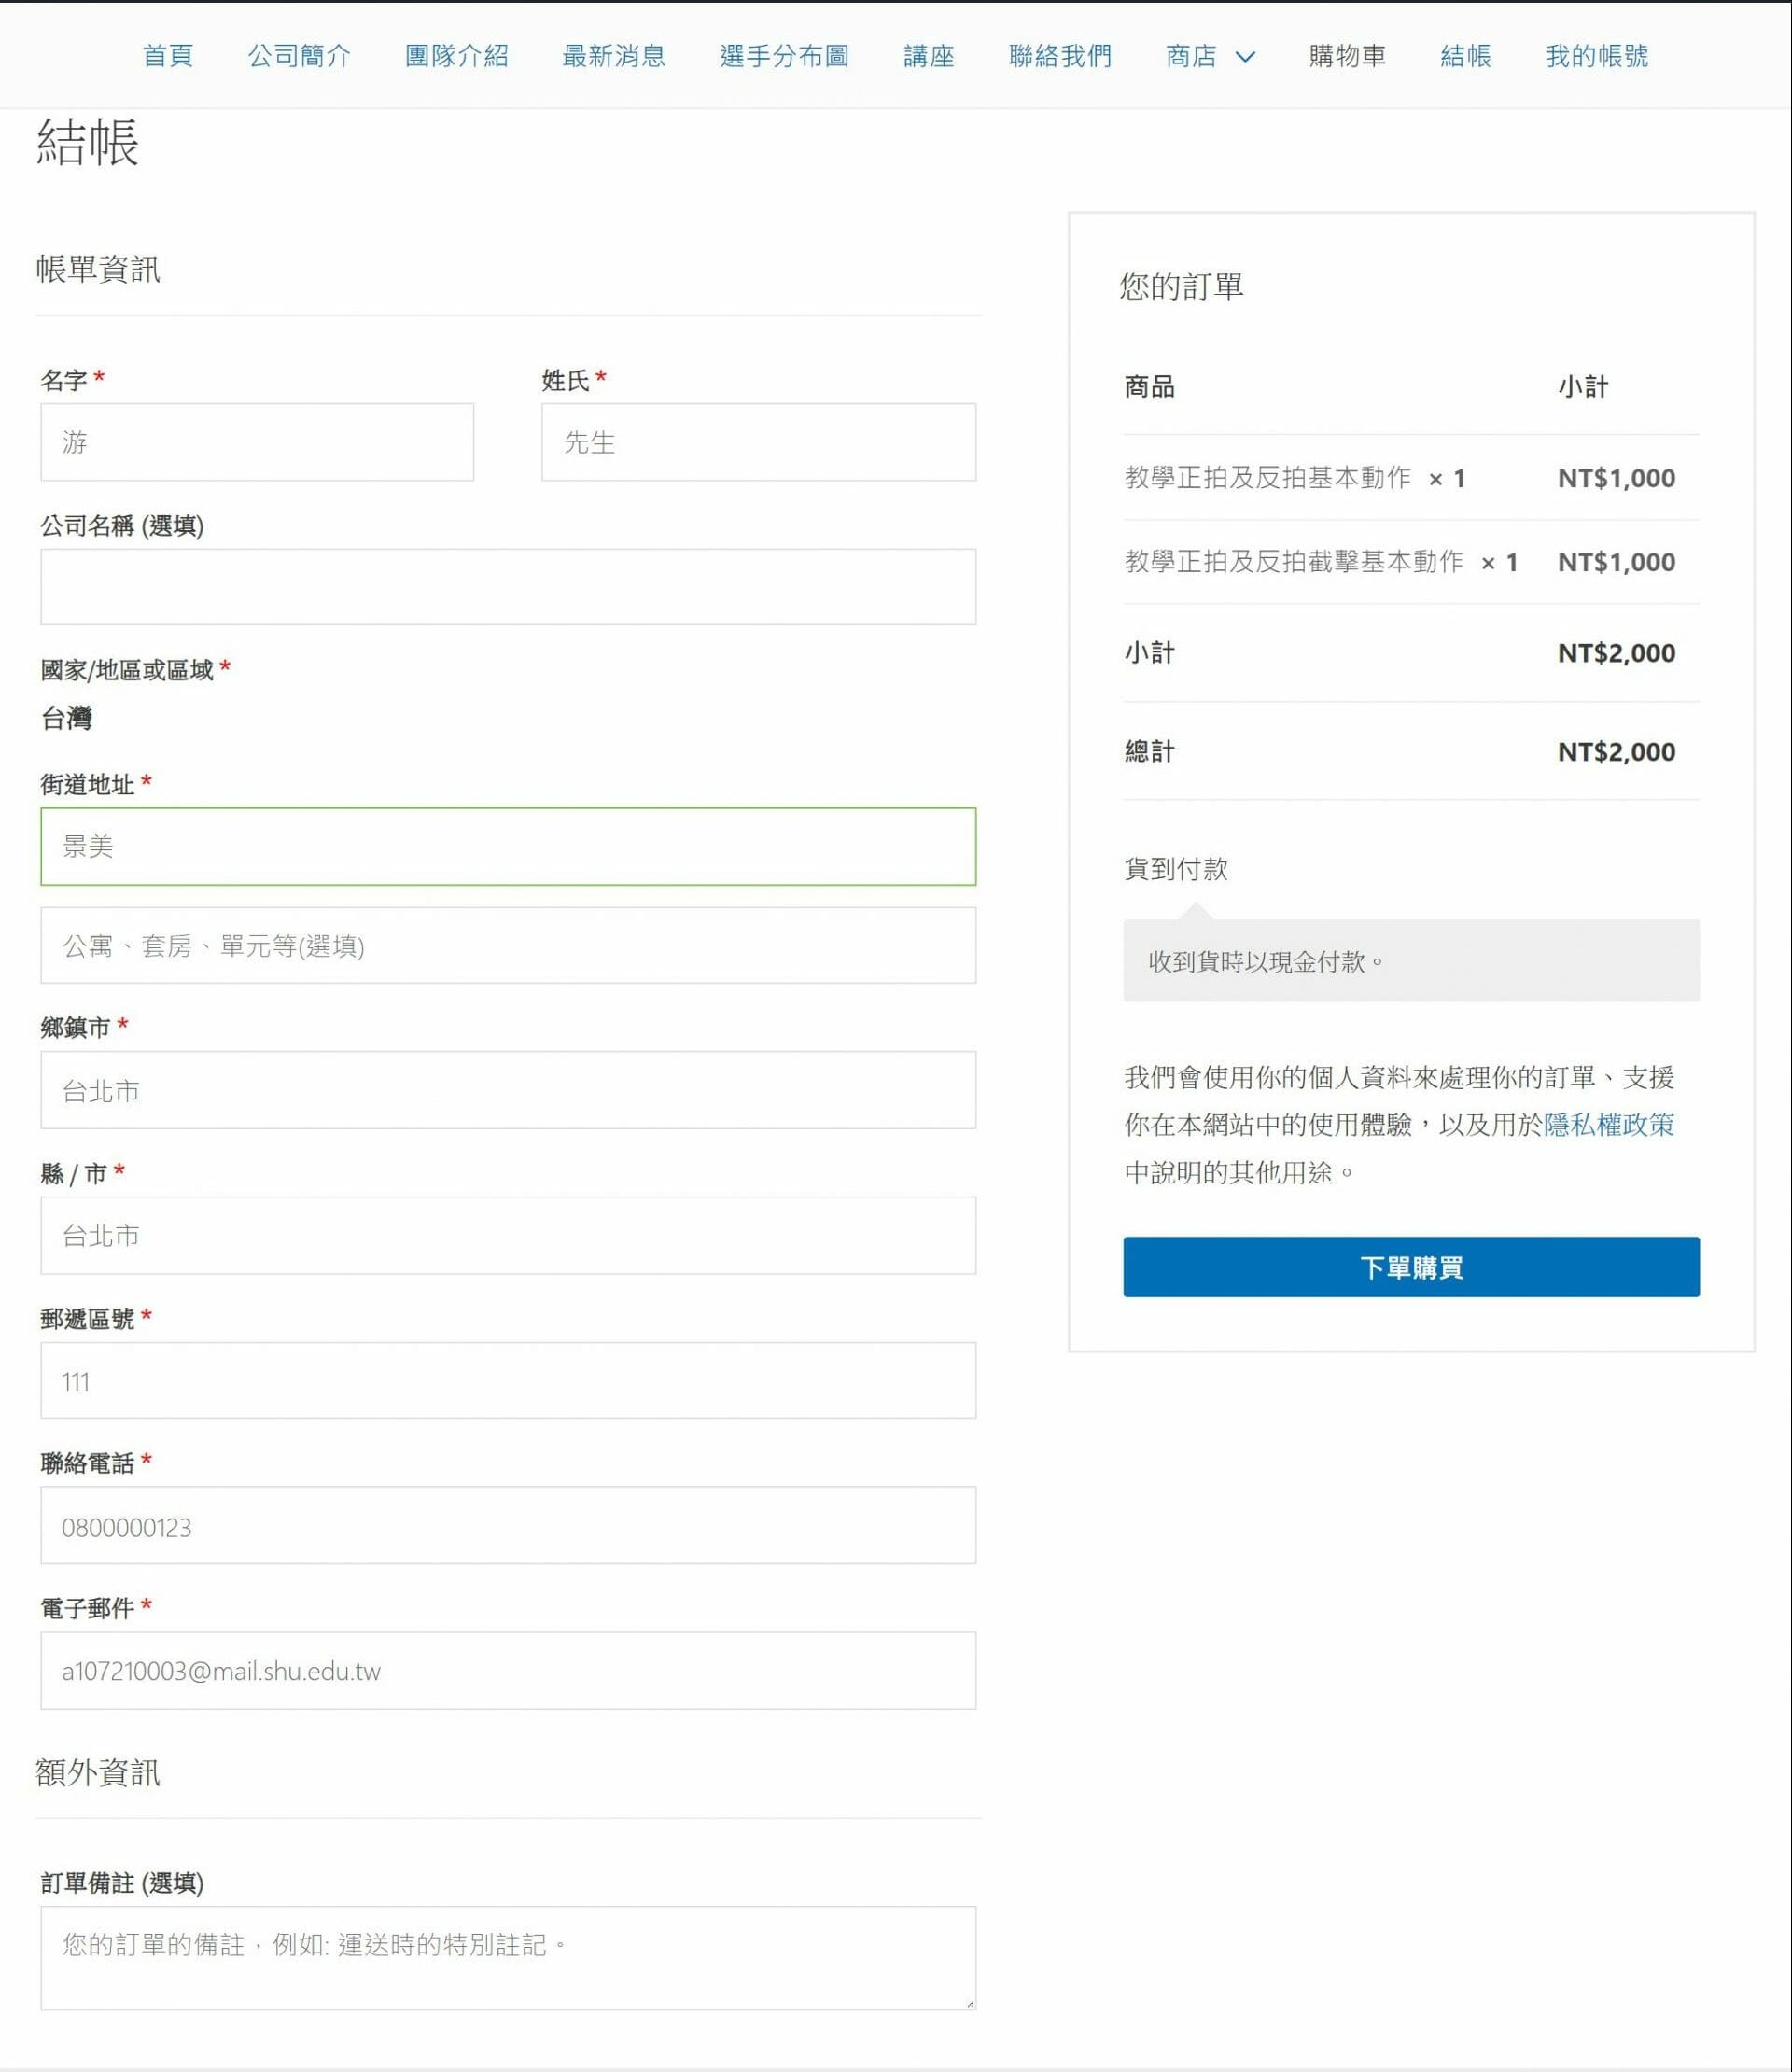Click the 街道地址 field containing 景美
The height and width of the screenshot is (2072, 1792).
tap(508, 846)
